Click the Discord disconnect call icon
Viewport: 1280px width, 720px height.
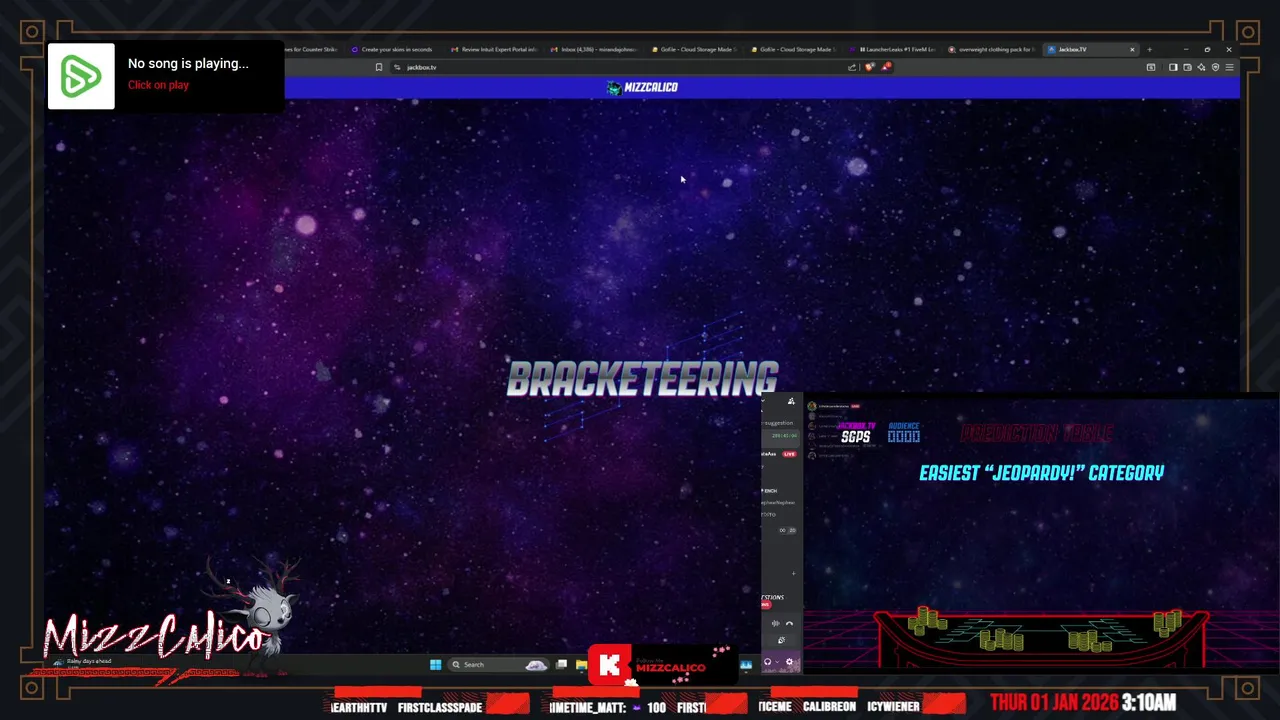point(789,623)
